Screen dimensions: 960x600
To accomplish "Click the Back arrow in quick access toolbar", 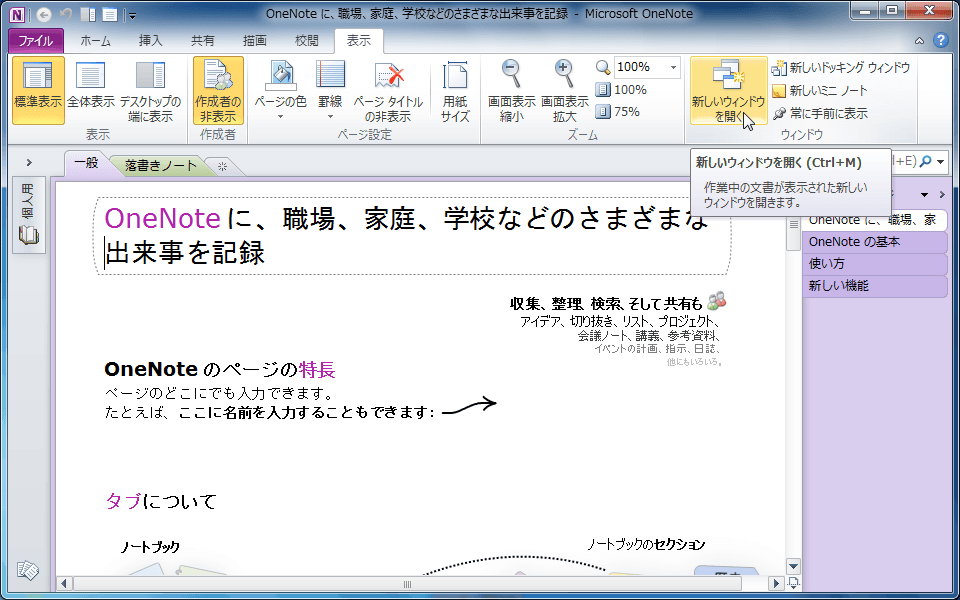I will coord(43,14).
